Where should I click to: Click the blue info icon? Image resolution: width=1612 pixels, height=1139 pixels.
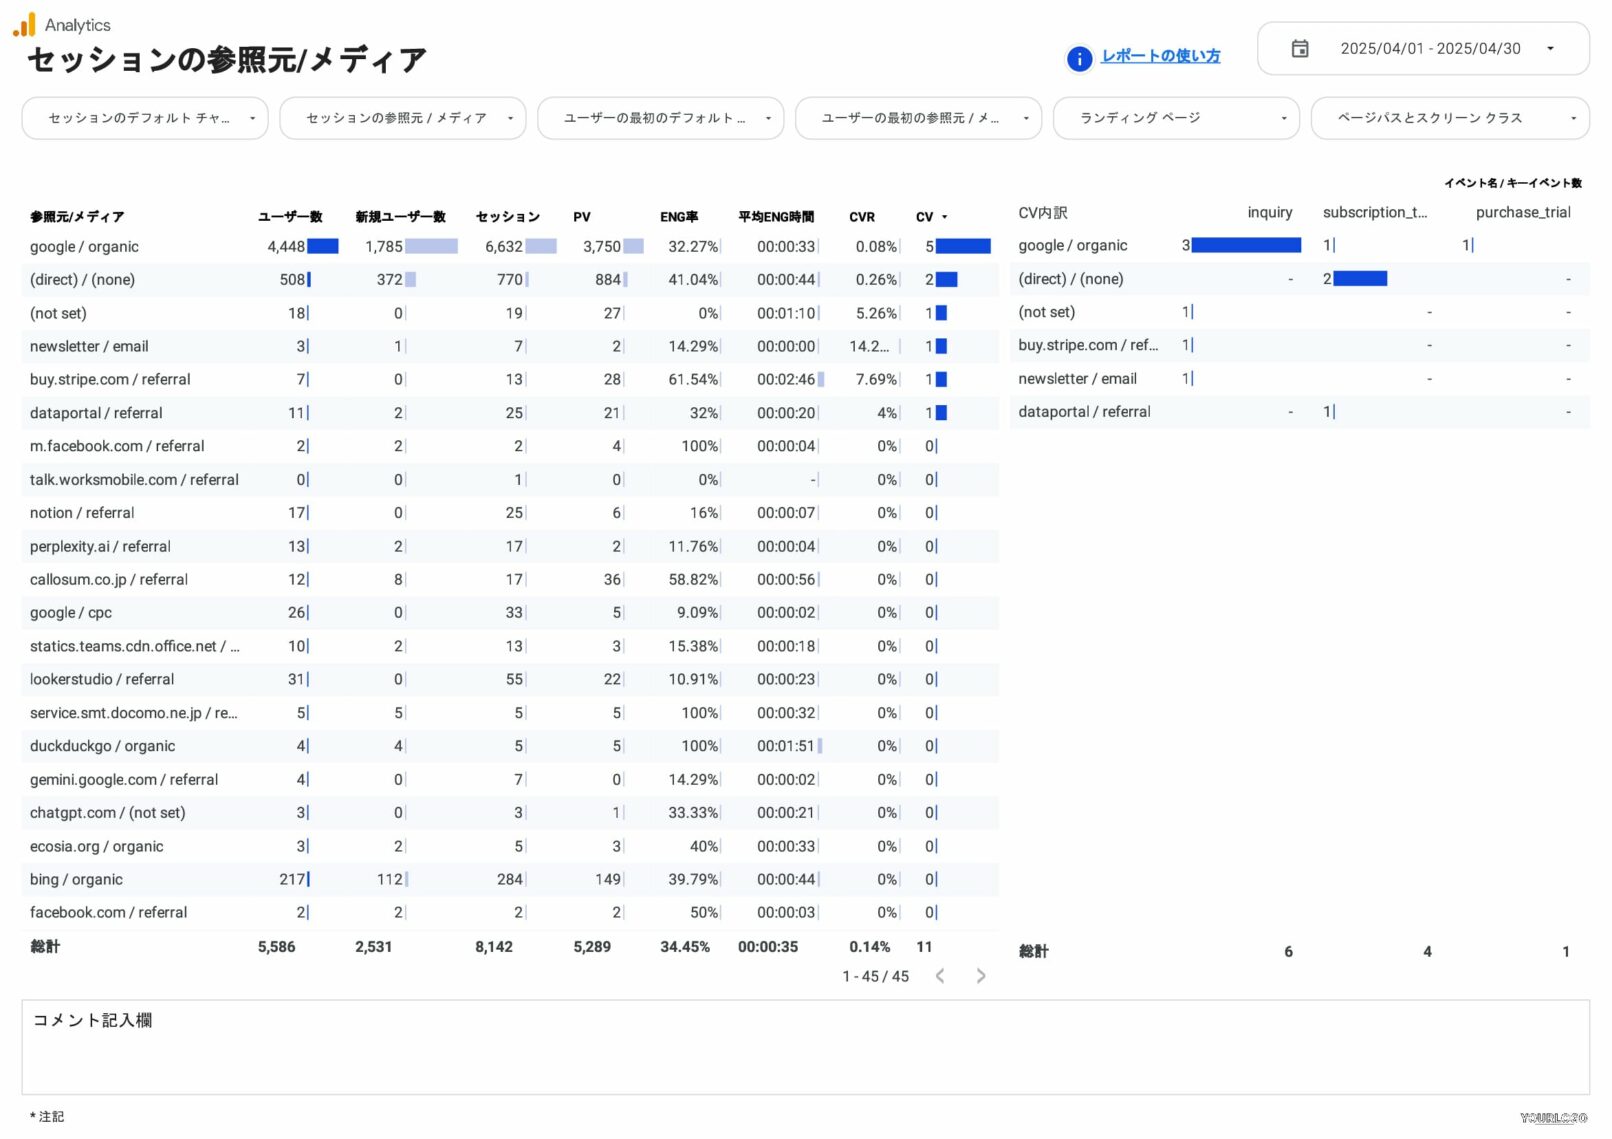[x=1079, y=59]
